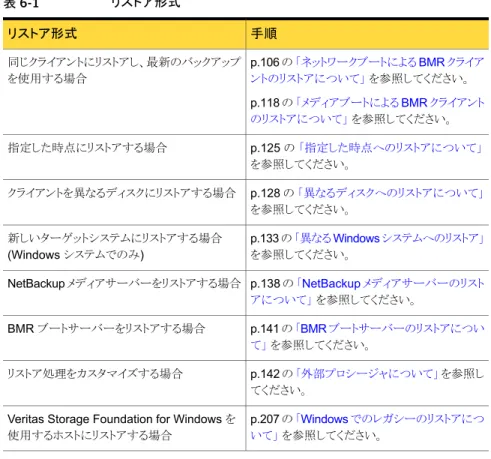Open link 異なるディスクへのリストアについて

pos(391,193)
